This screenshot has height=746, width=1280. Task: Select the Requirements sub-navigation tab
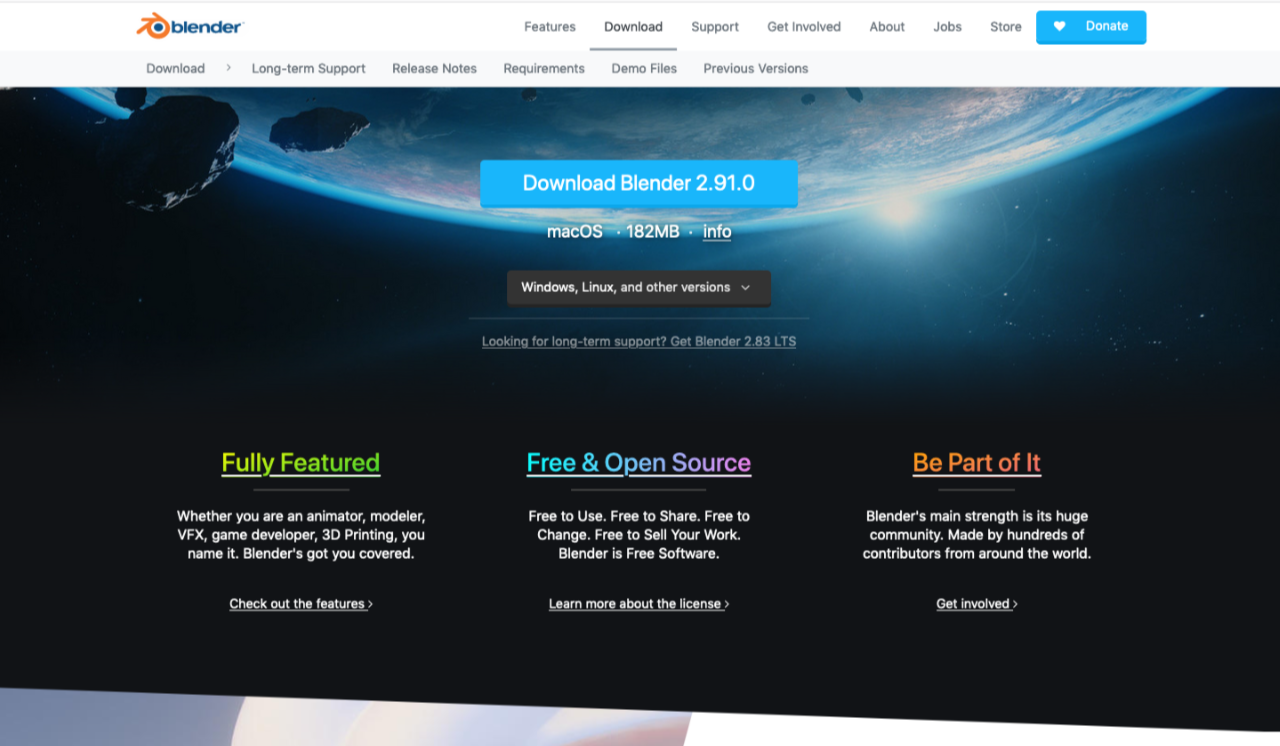click(543, 69)
